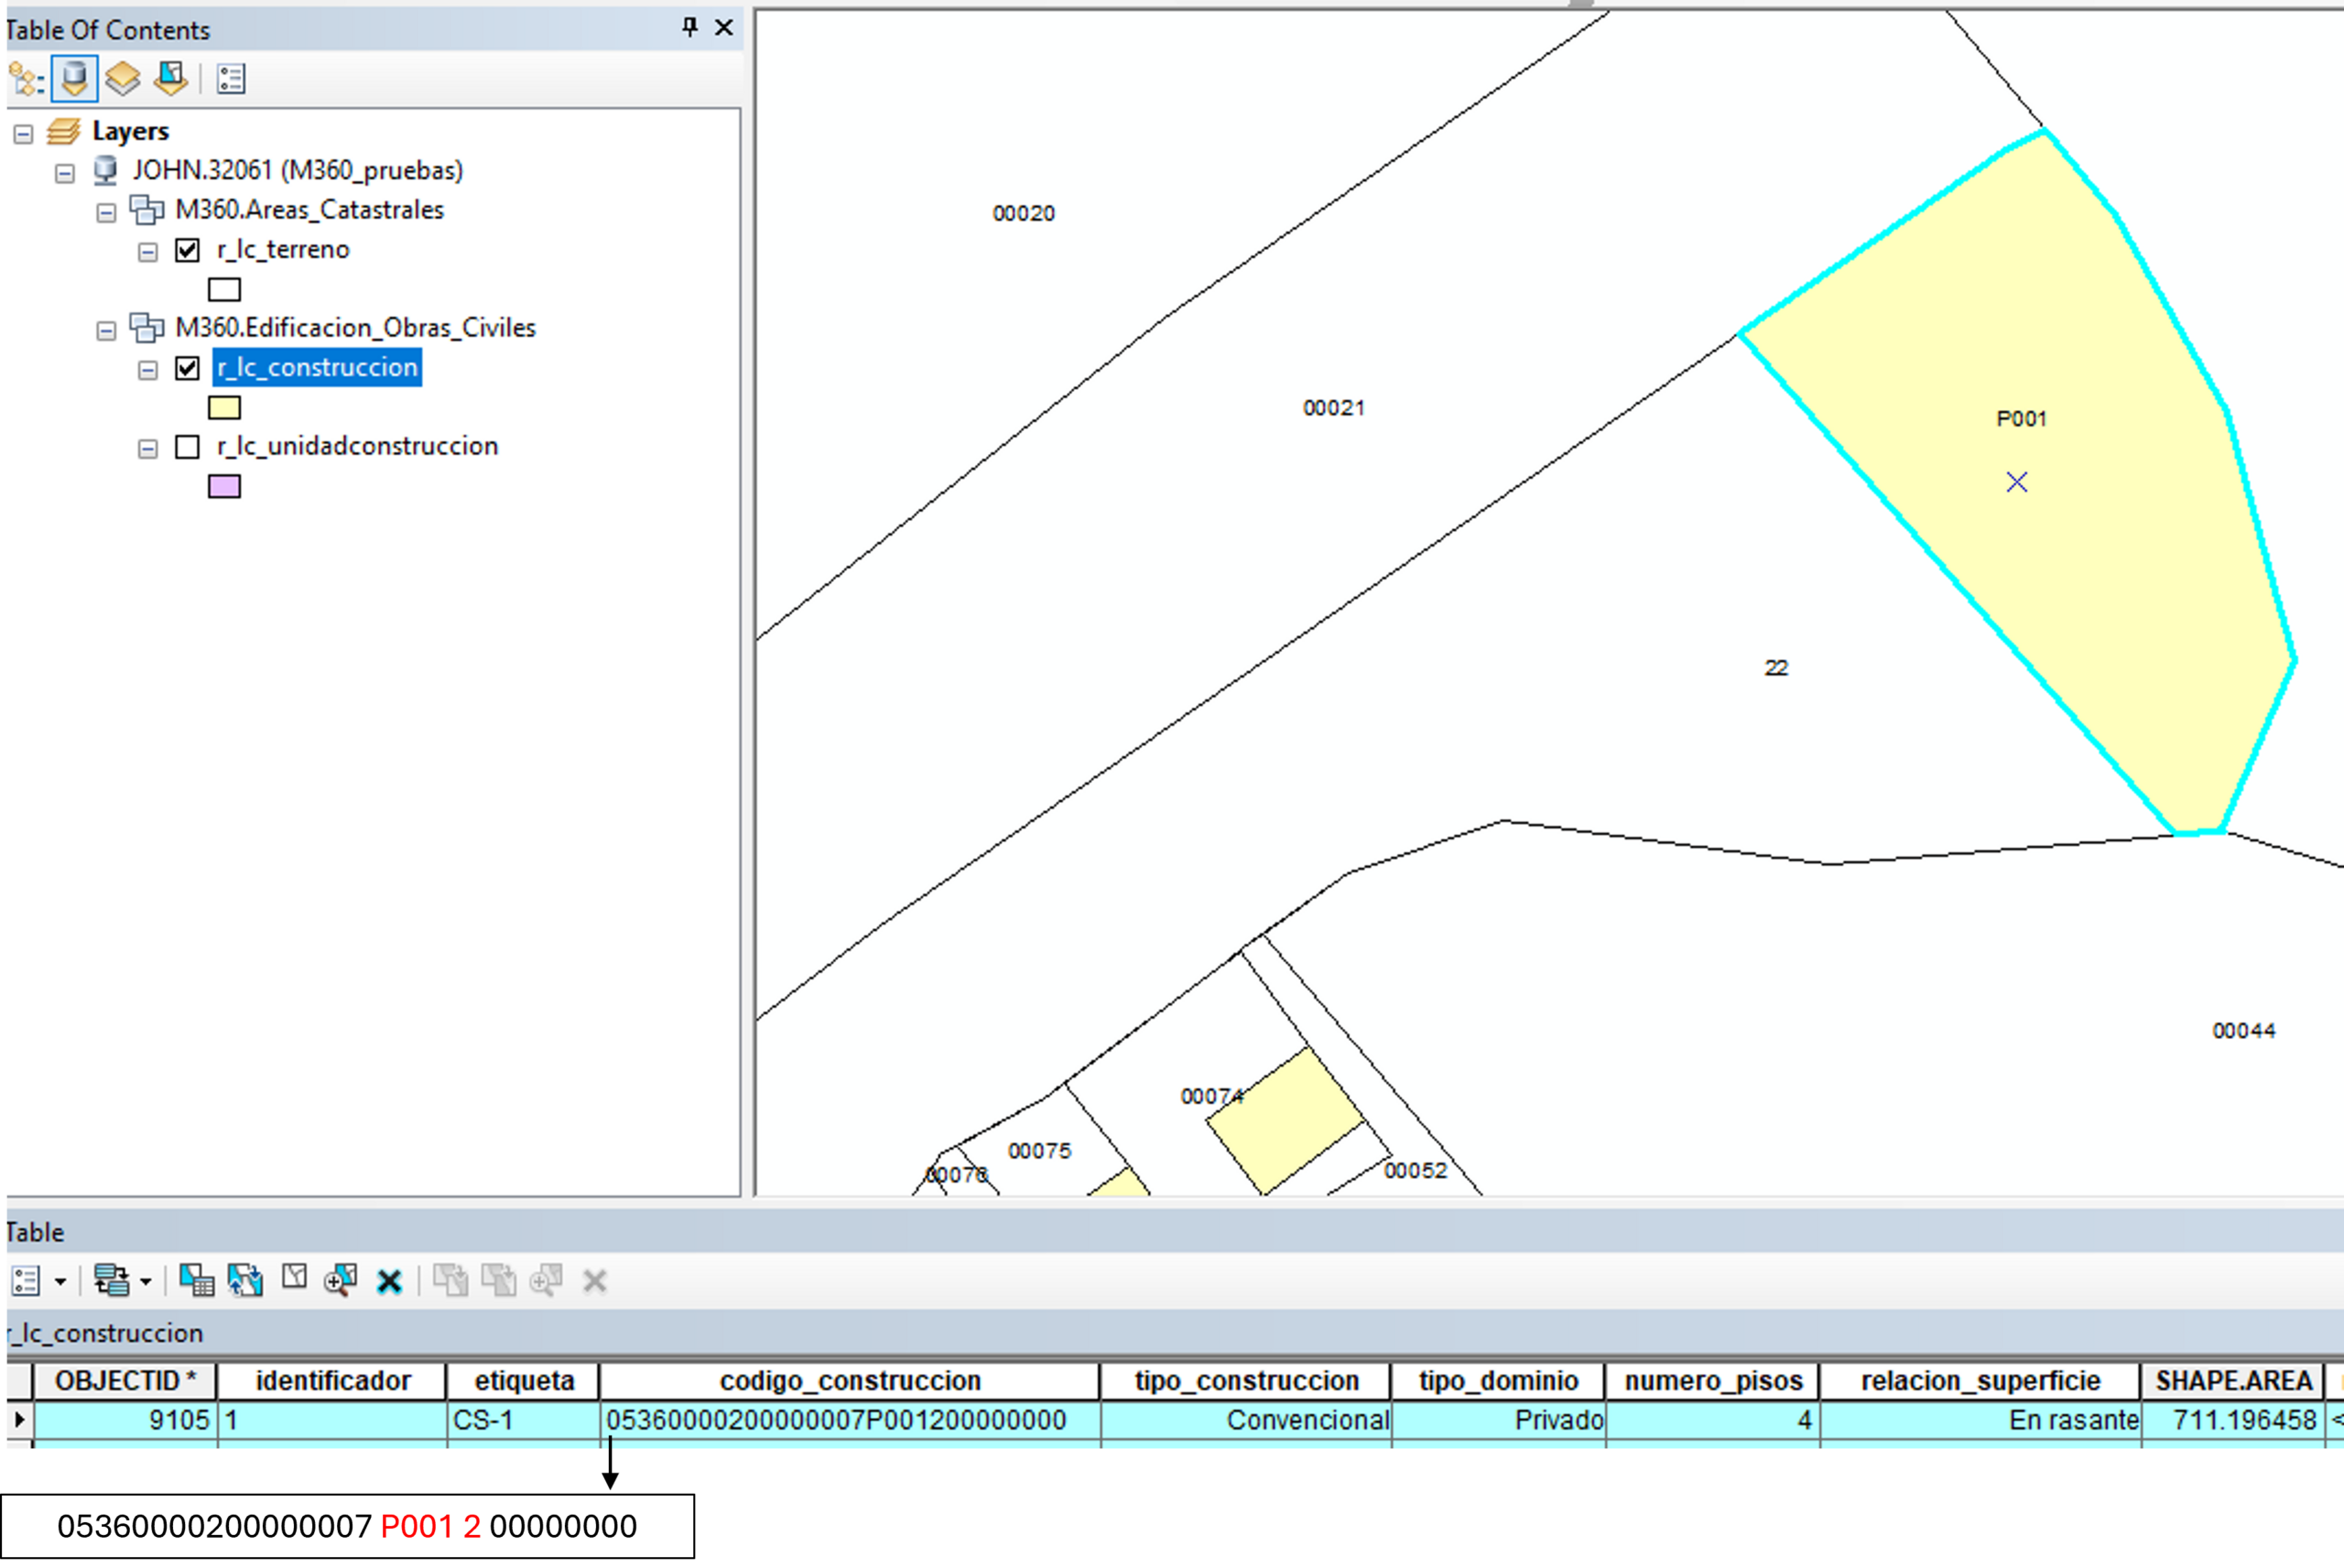Open r_lc_unidadconstruccion pink symbol swatch
The image size is (2344, 1568).
pyautogui.click(x=224, y=486)
